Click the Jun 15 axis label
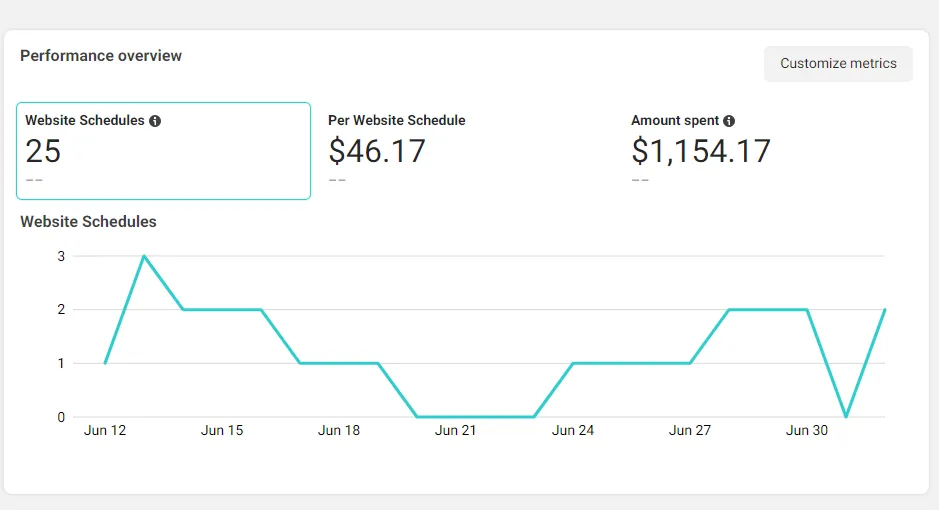 coord(222,431)
